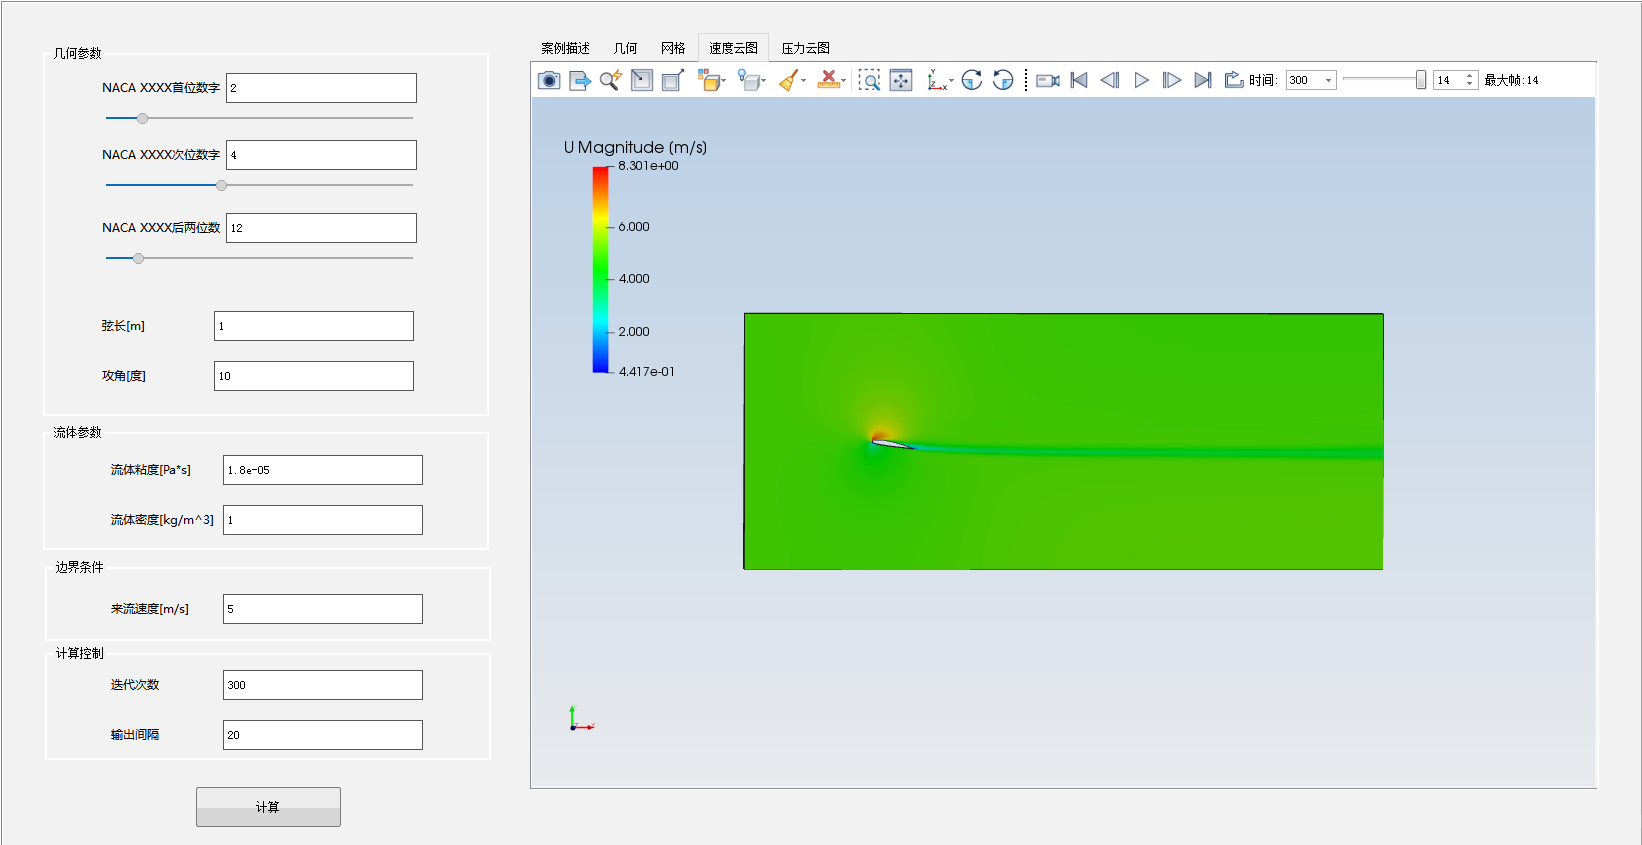Click the magnifier with lightning icon
Image resolution: width=1642 pixels, height=845 pixels.
click(x=610, y=80)
